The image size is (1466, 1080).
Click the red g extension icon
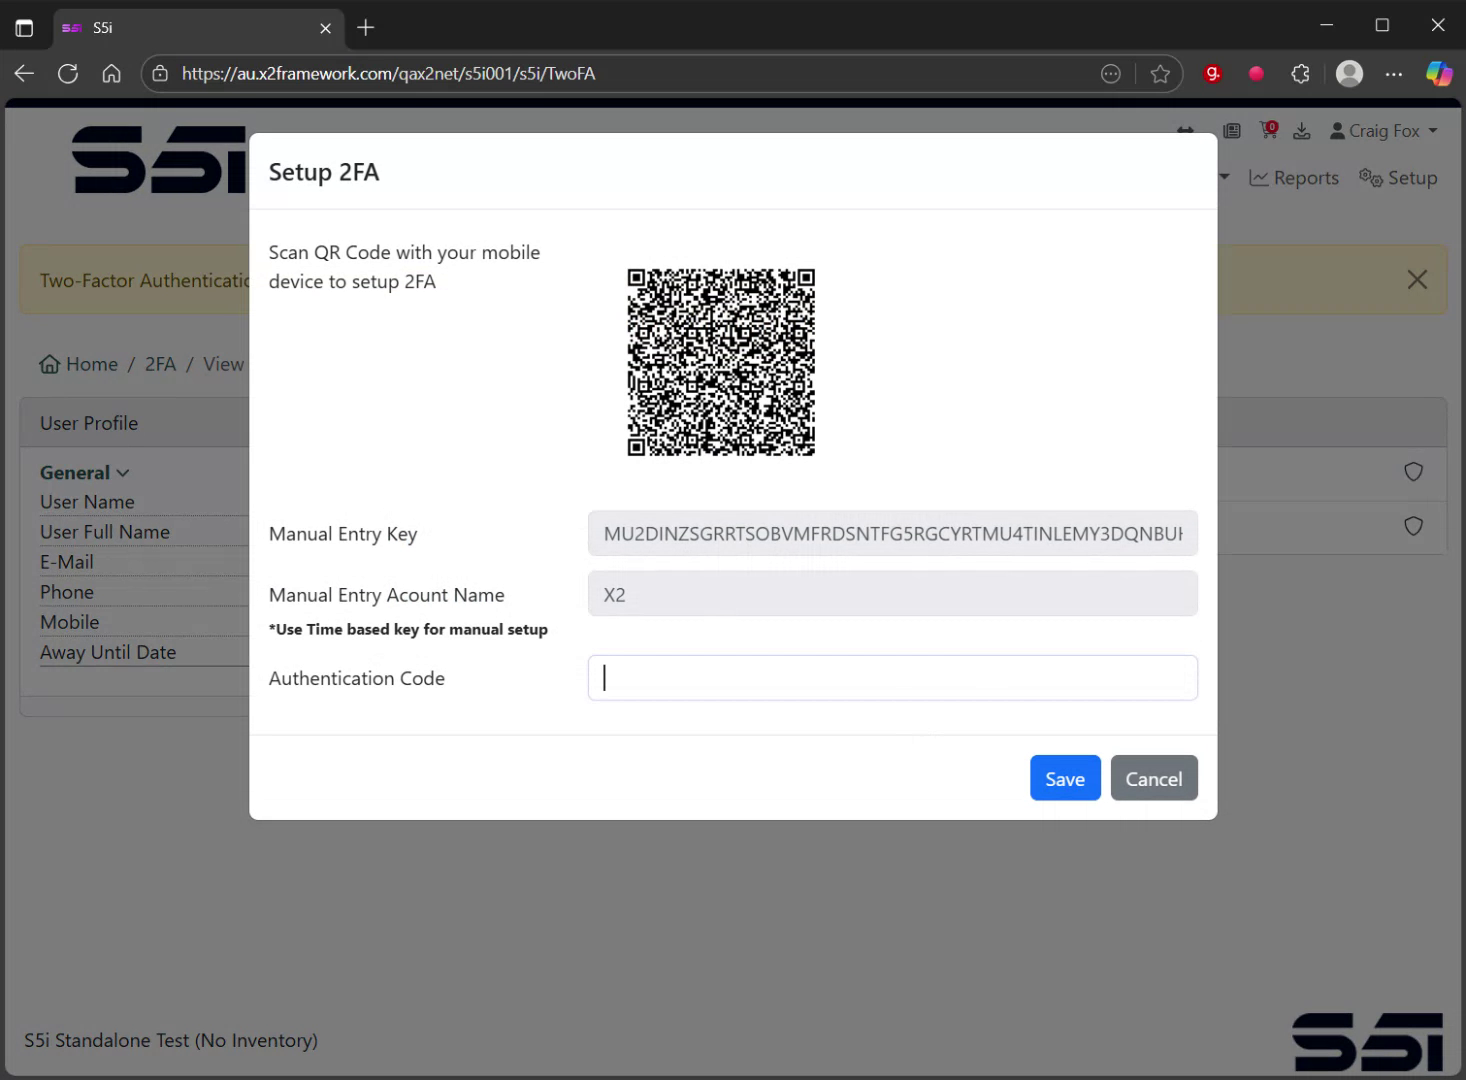(x=1212, y=73)
